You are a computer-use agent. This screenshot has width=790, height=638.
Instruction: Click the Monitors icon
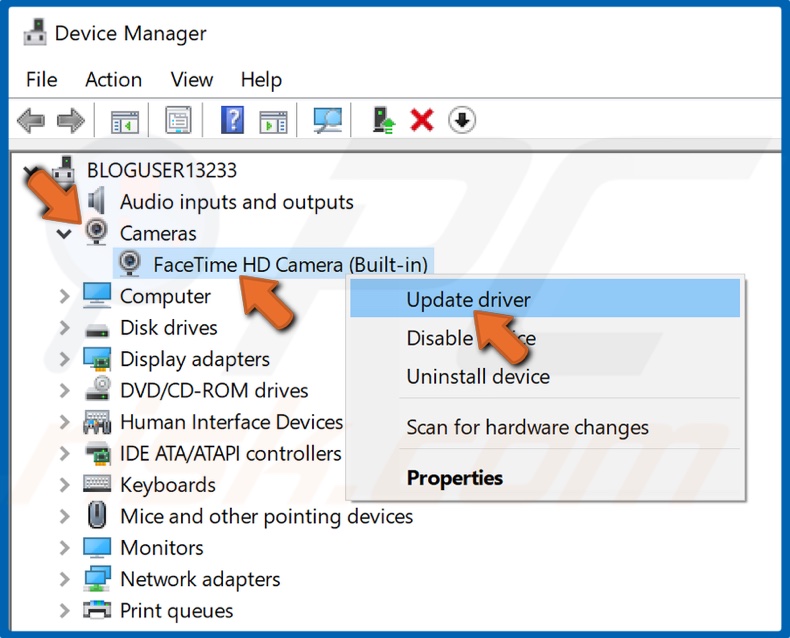coord(97,548)
